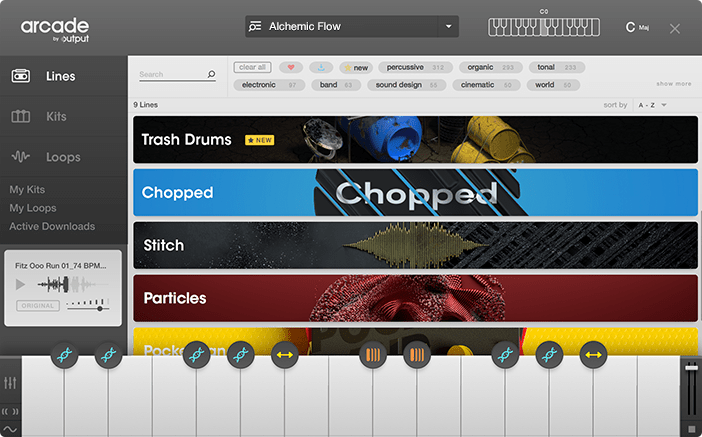Screen dimensions: 702x437
Task: Open the keyboard range C0 icon
Action: [x=544, y=27]
